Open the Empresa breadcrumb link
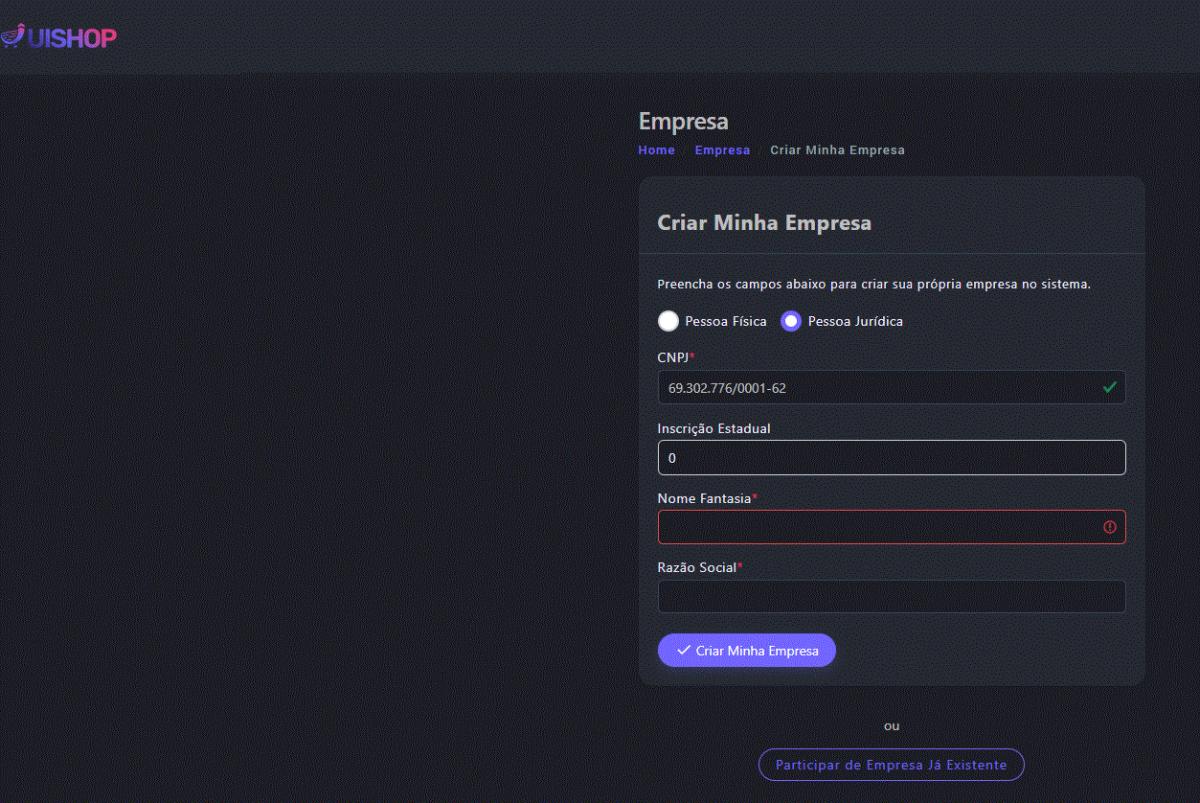This screenshot has height=803, width=1200. pos(722,150)
